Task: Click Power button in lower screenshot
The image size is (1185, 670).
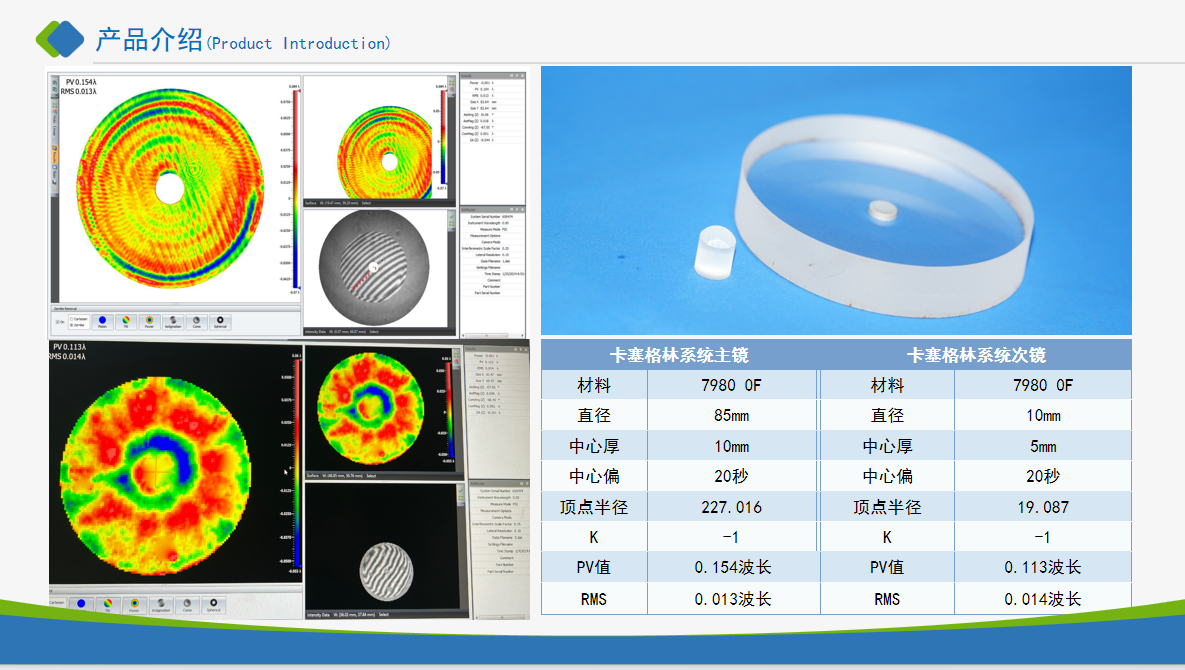Action: point(135,605)
